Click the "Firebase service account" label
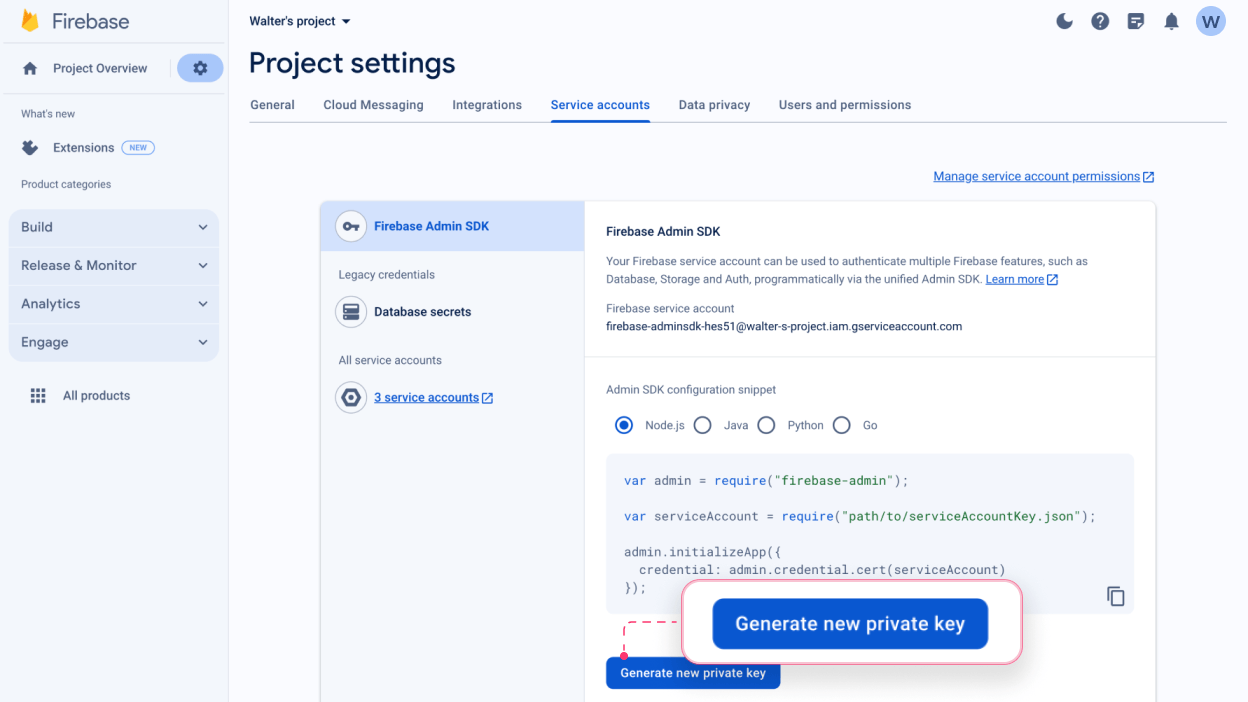Screen dimensions: 1248x702 click(670, 309)
